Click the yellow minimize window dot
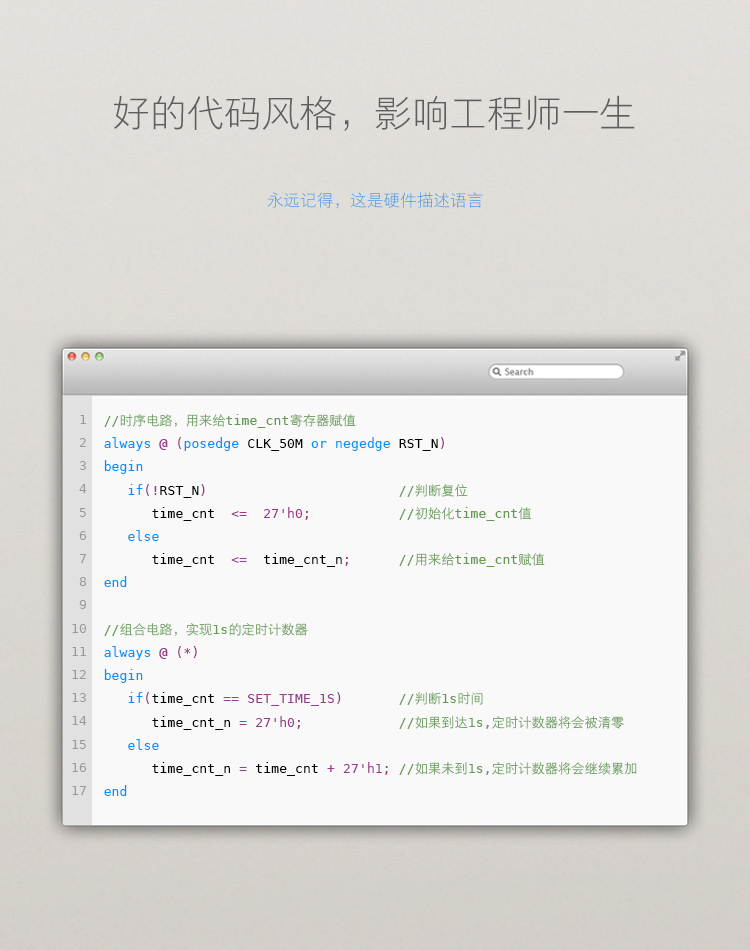This screenshot has width=750, height=950. (85, 356)
